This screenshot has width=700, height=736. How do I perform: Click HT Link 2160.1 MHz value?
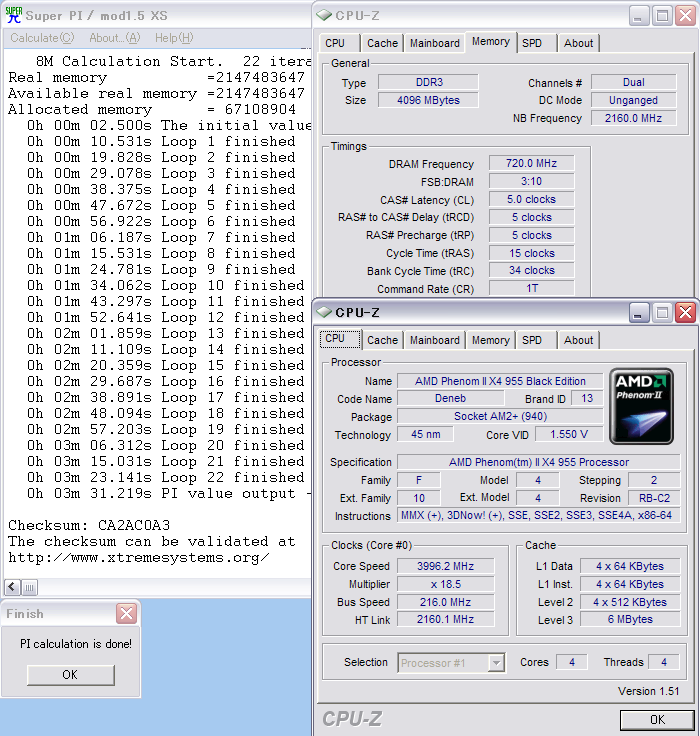pyautogui.click(x=446, y=620)
